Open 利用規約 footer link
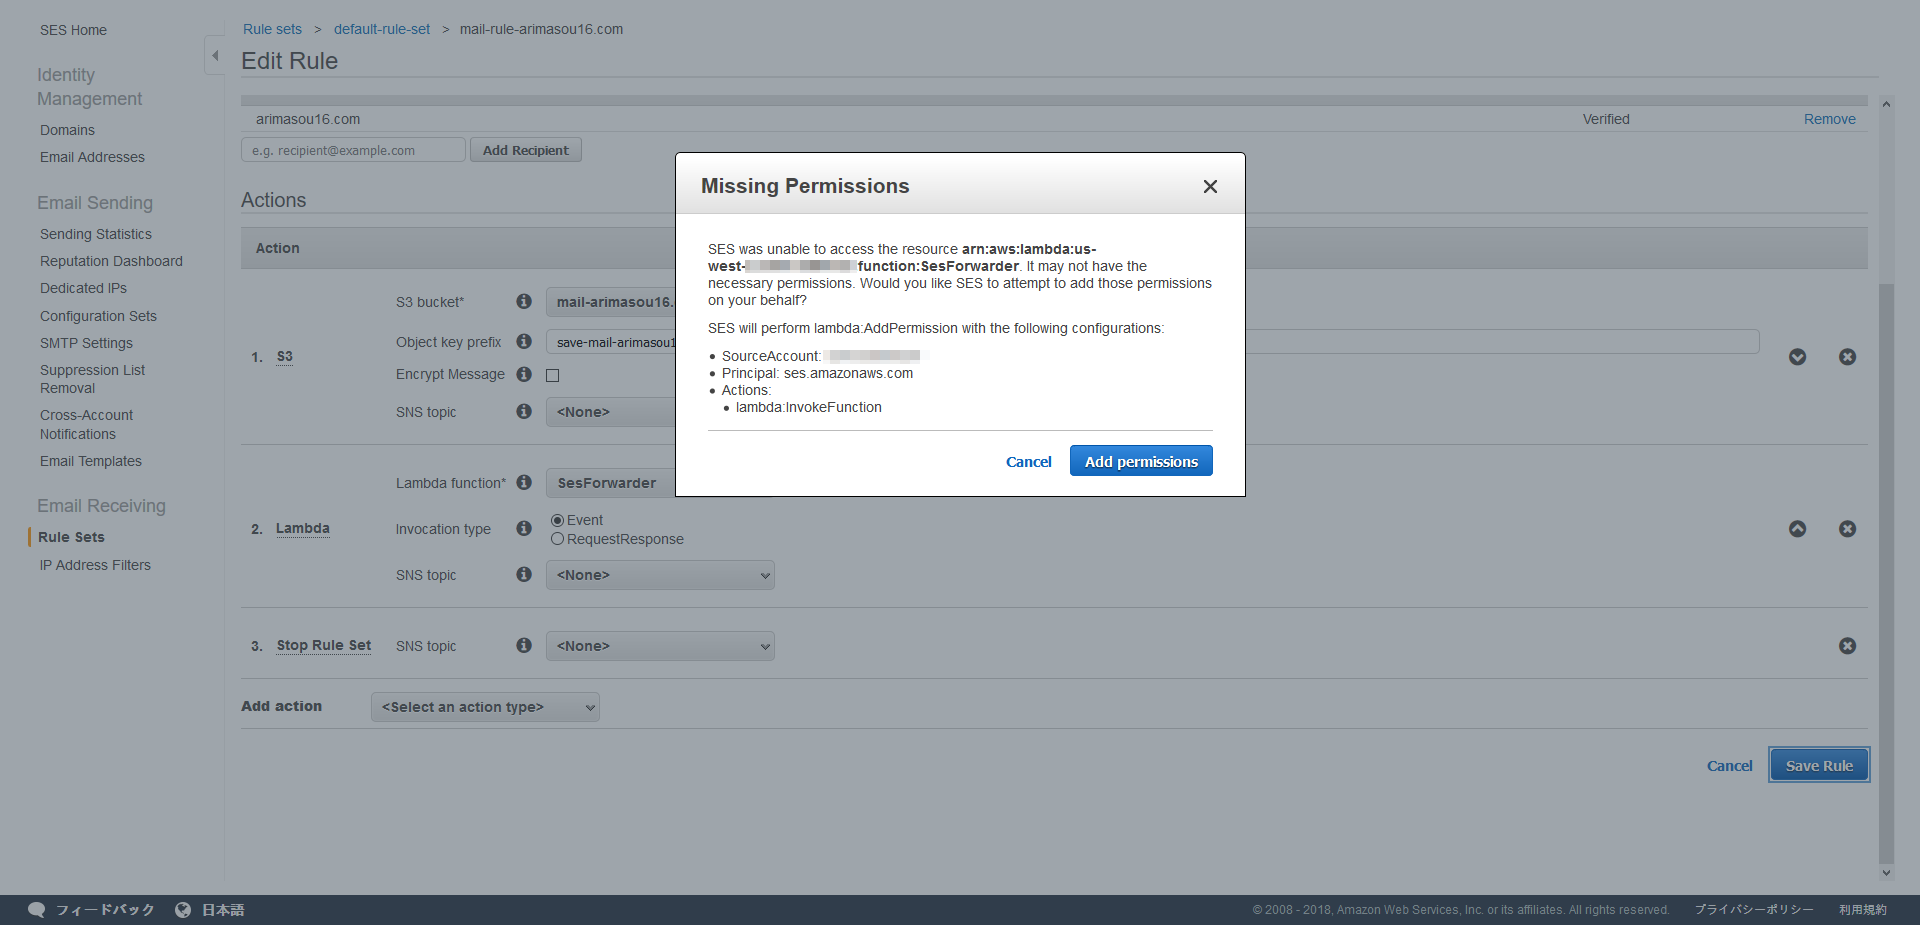This screenshot has width=1920, height=925. click(1863, 910)
